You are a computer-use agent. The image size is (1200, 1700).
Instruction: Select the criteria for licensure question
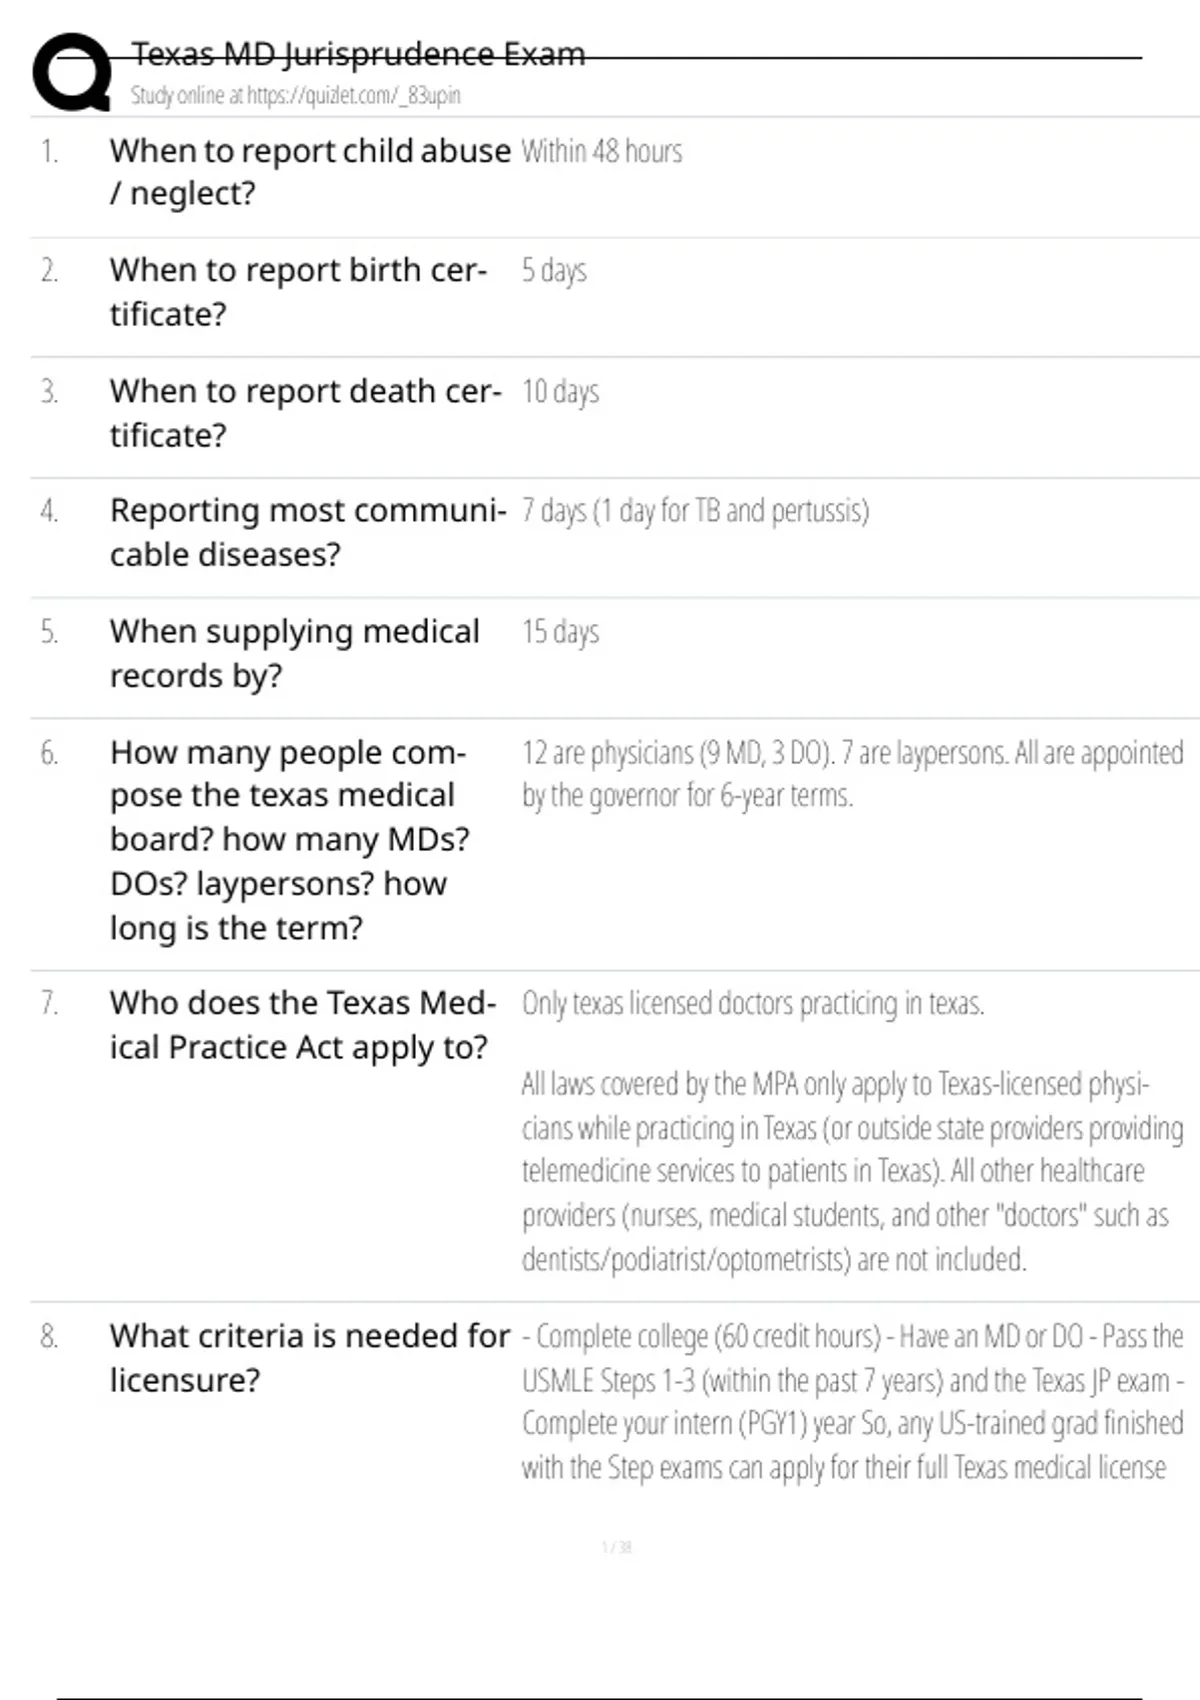point(309,1357)
